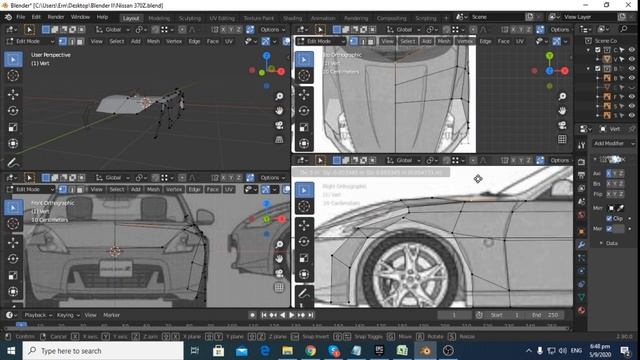Click the End frame field showing 250

tap(545, 315)
